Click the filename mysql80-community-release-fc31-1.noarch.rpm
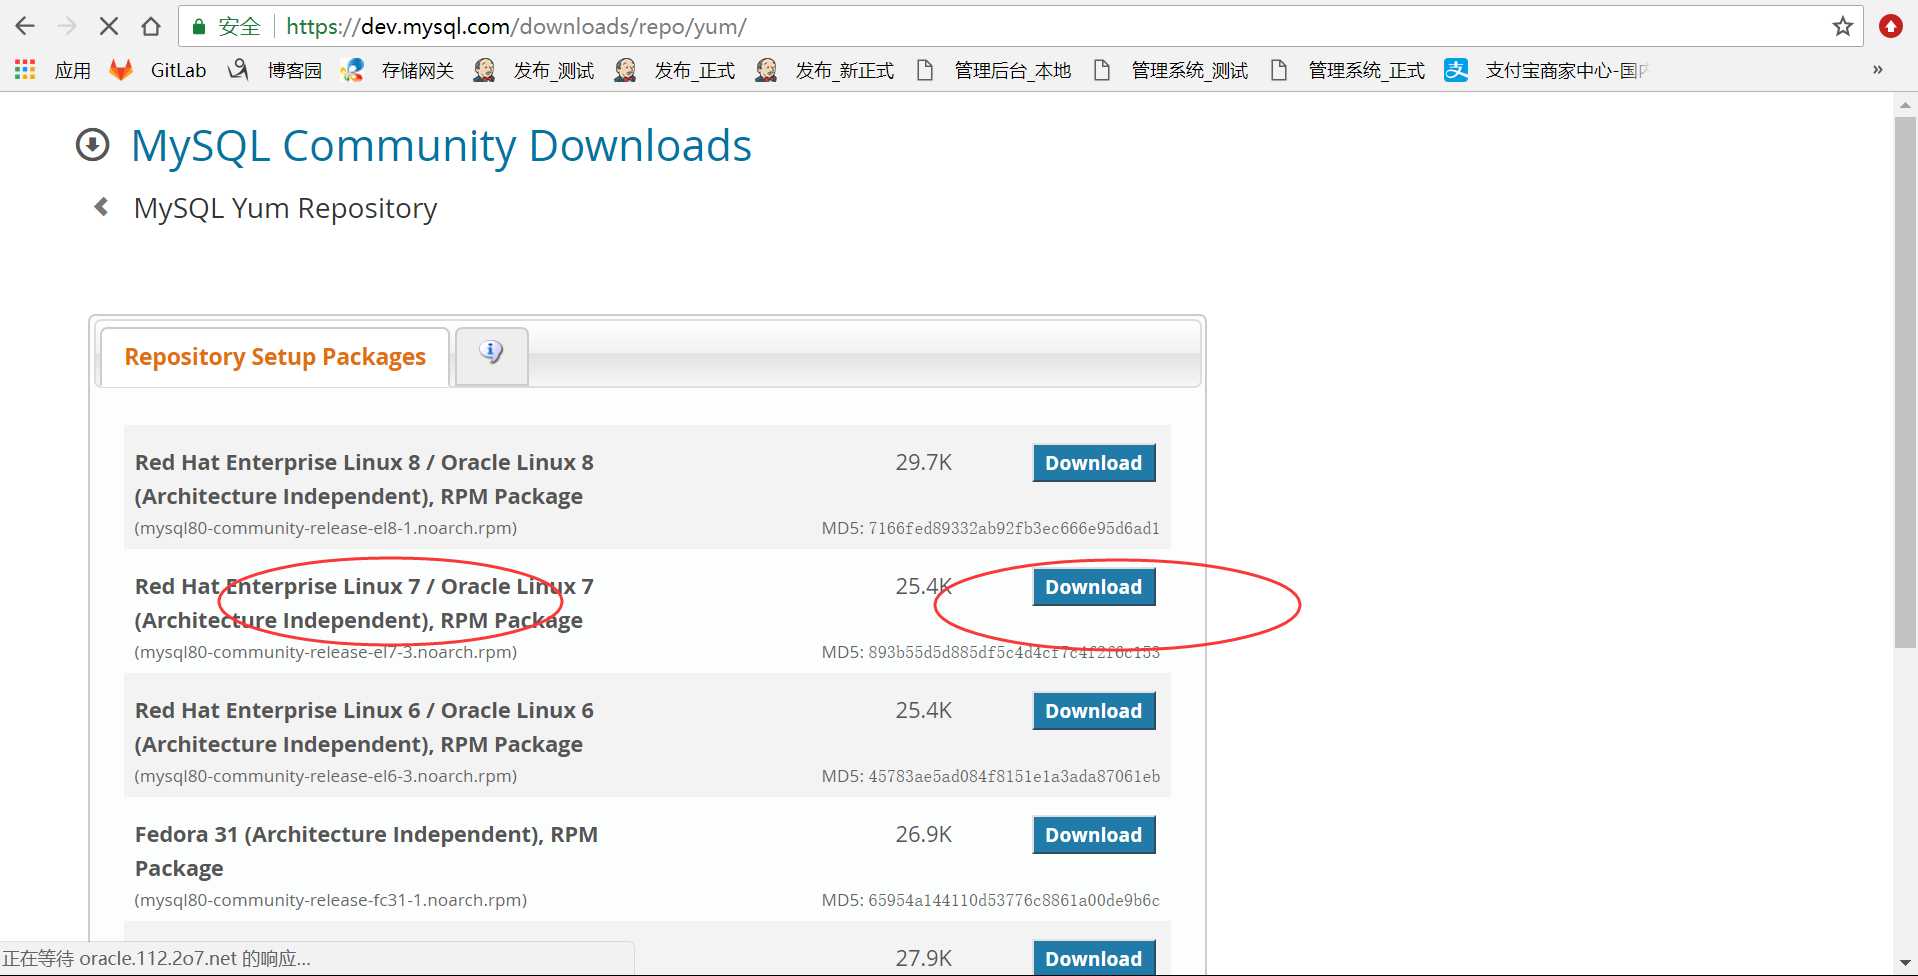The height and width of the screenshot is (976, 1918). tap(331, 900)
